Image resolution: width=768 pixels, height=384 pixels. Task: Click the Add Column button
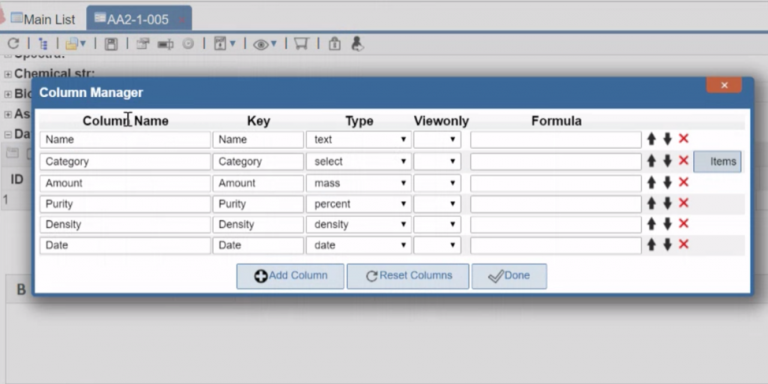290,276
